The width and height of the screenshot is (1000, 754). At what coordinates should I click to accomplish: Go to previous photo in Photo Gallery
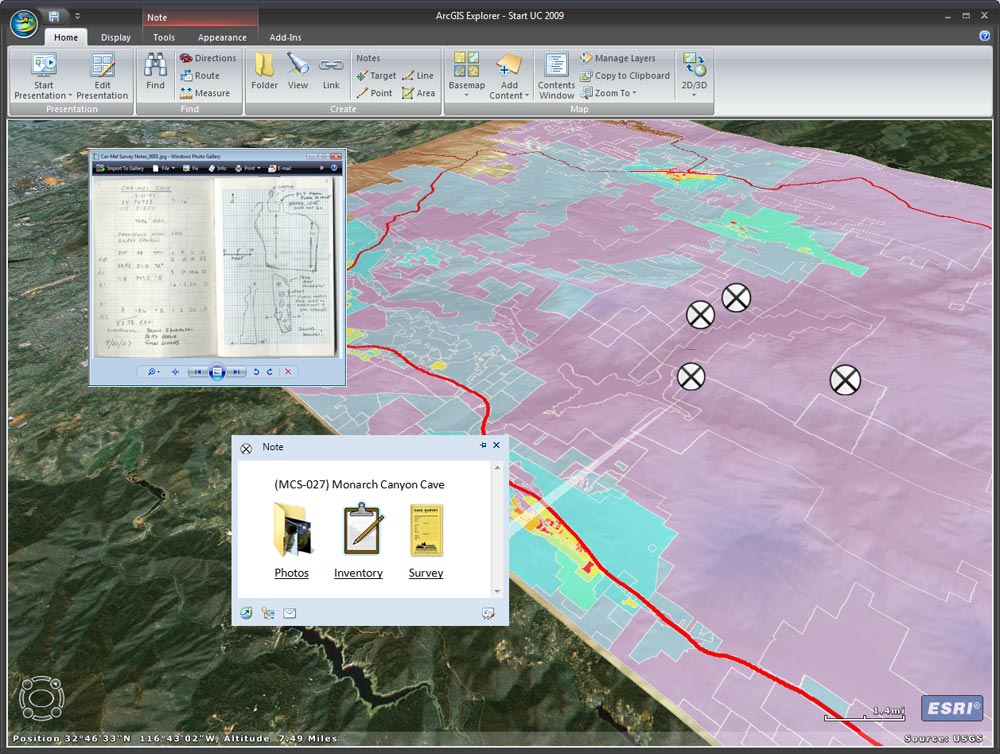[198, 372]
